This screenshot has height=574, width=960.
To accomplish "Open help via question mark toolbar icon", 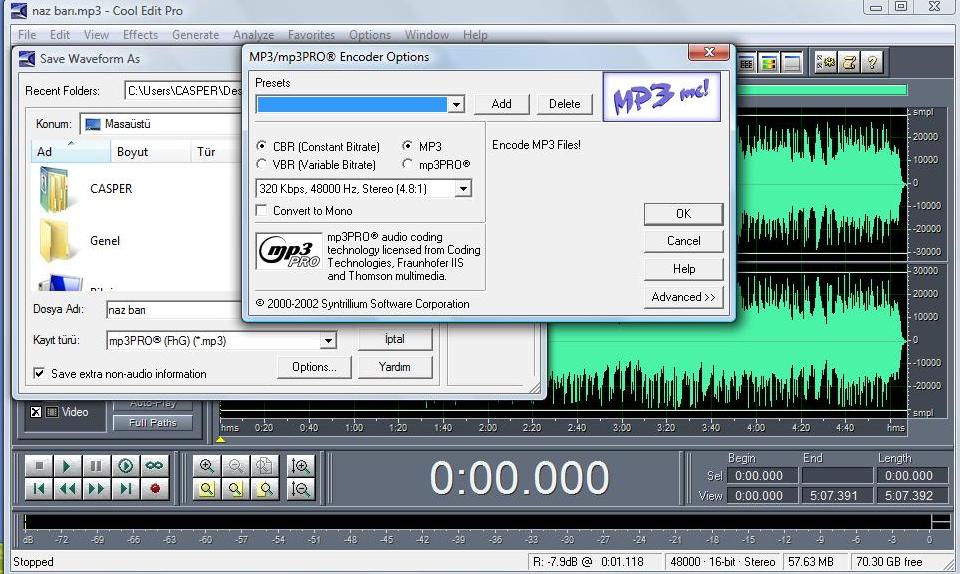I will (x=872, y=63).
